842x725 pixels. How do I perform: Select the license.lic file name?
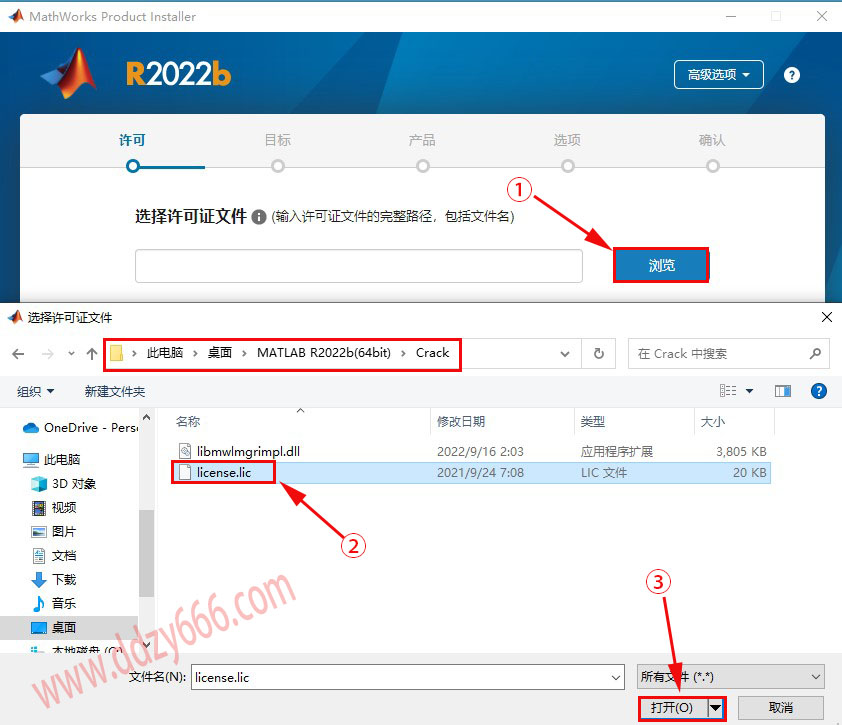pyautogui.click(x=224, y=473)
